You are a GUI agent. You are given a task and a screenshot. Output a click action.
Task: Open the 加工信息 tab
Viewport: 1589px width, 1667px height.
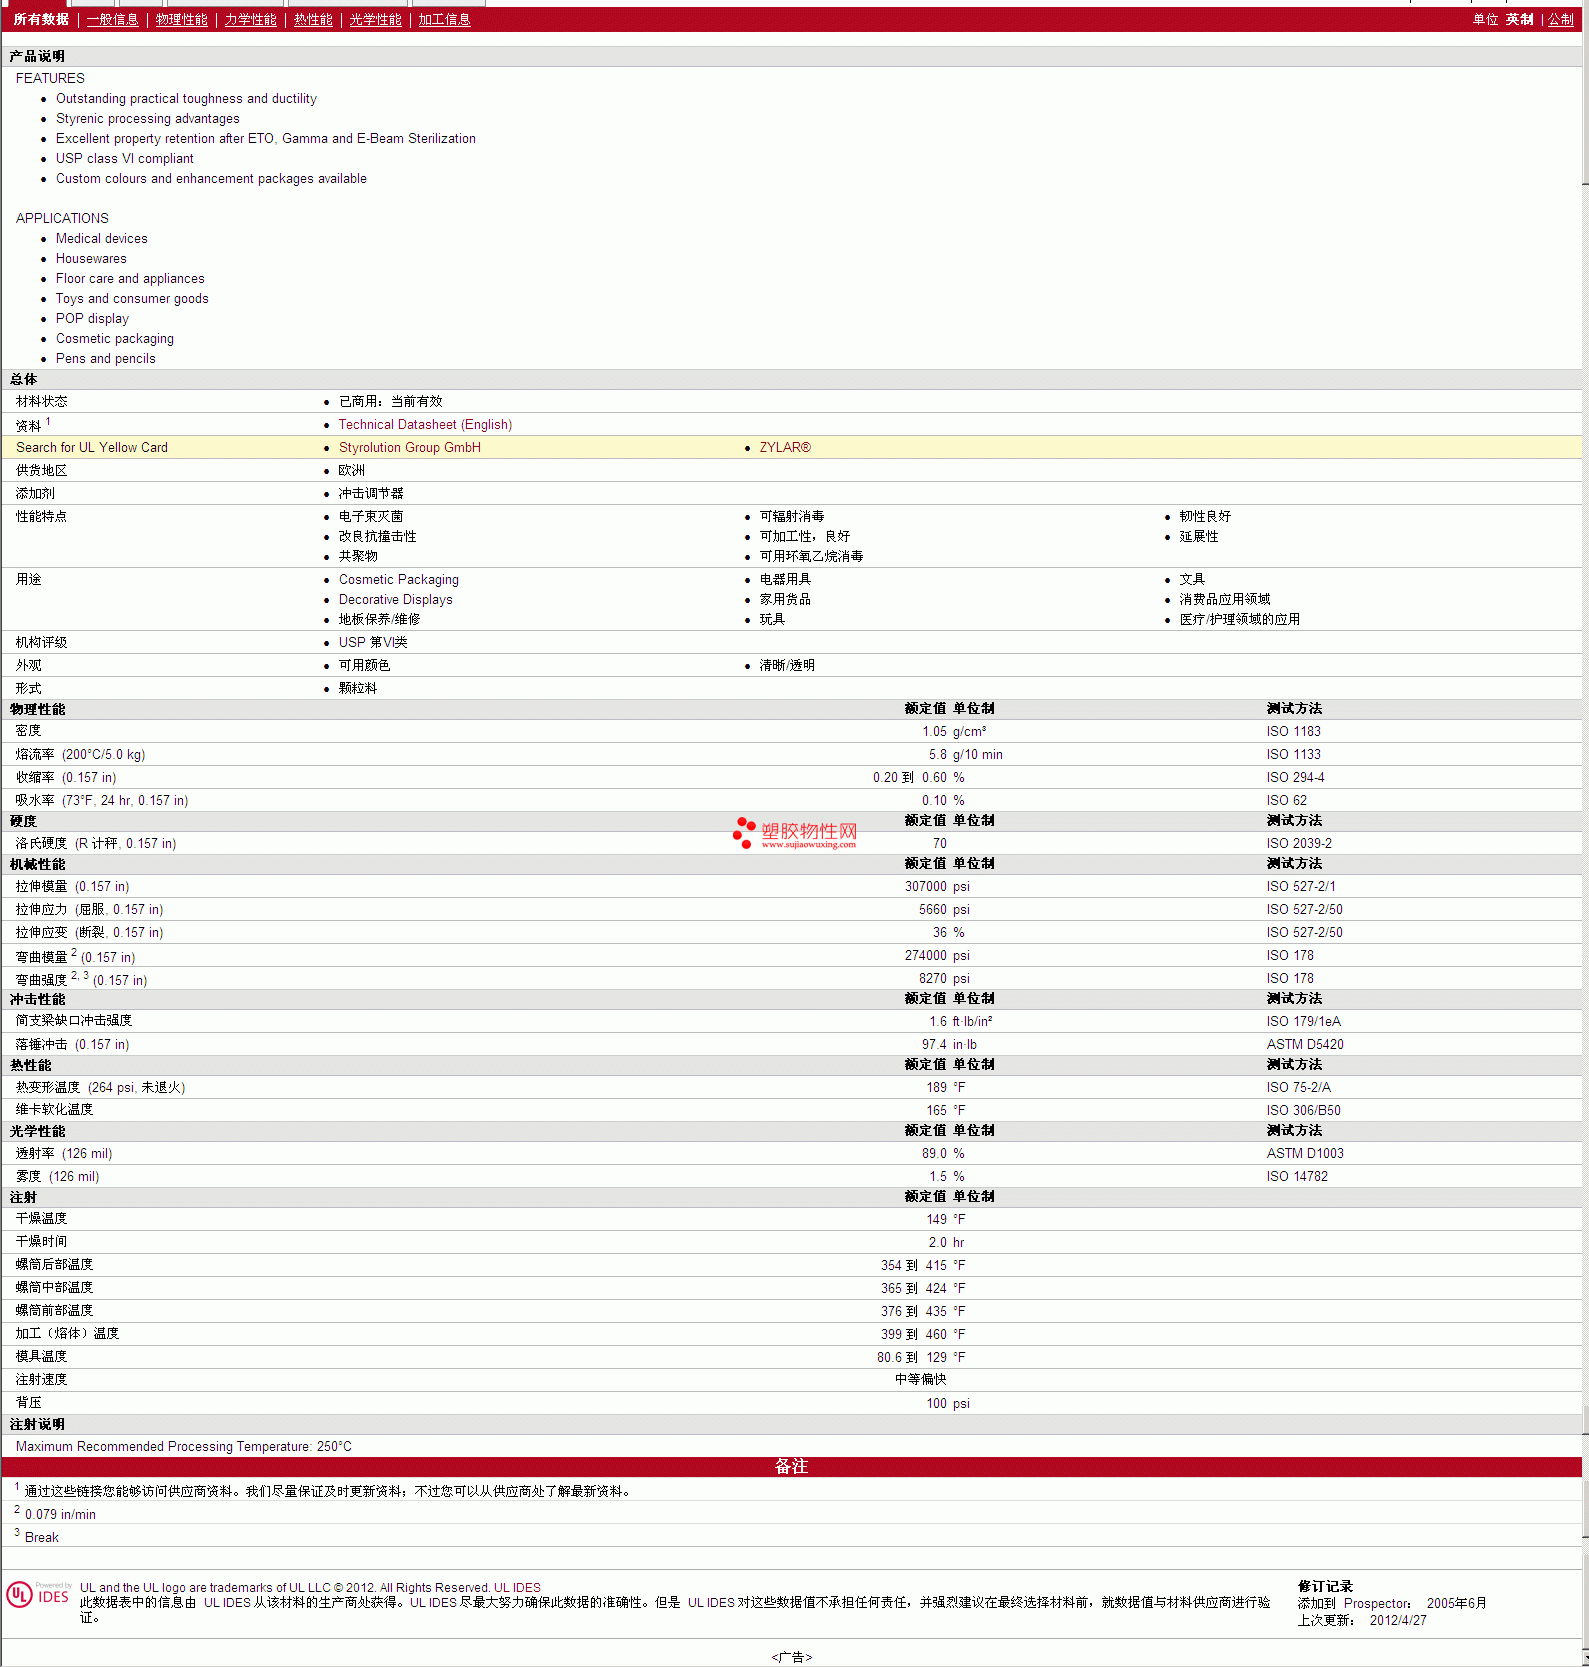(444, 20)
